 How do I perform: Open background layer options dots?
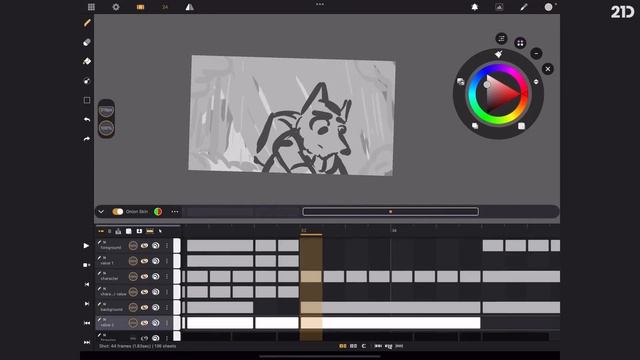point(167,307)
